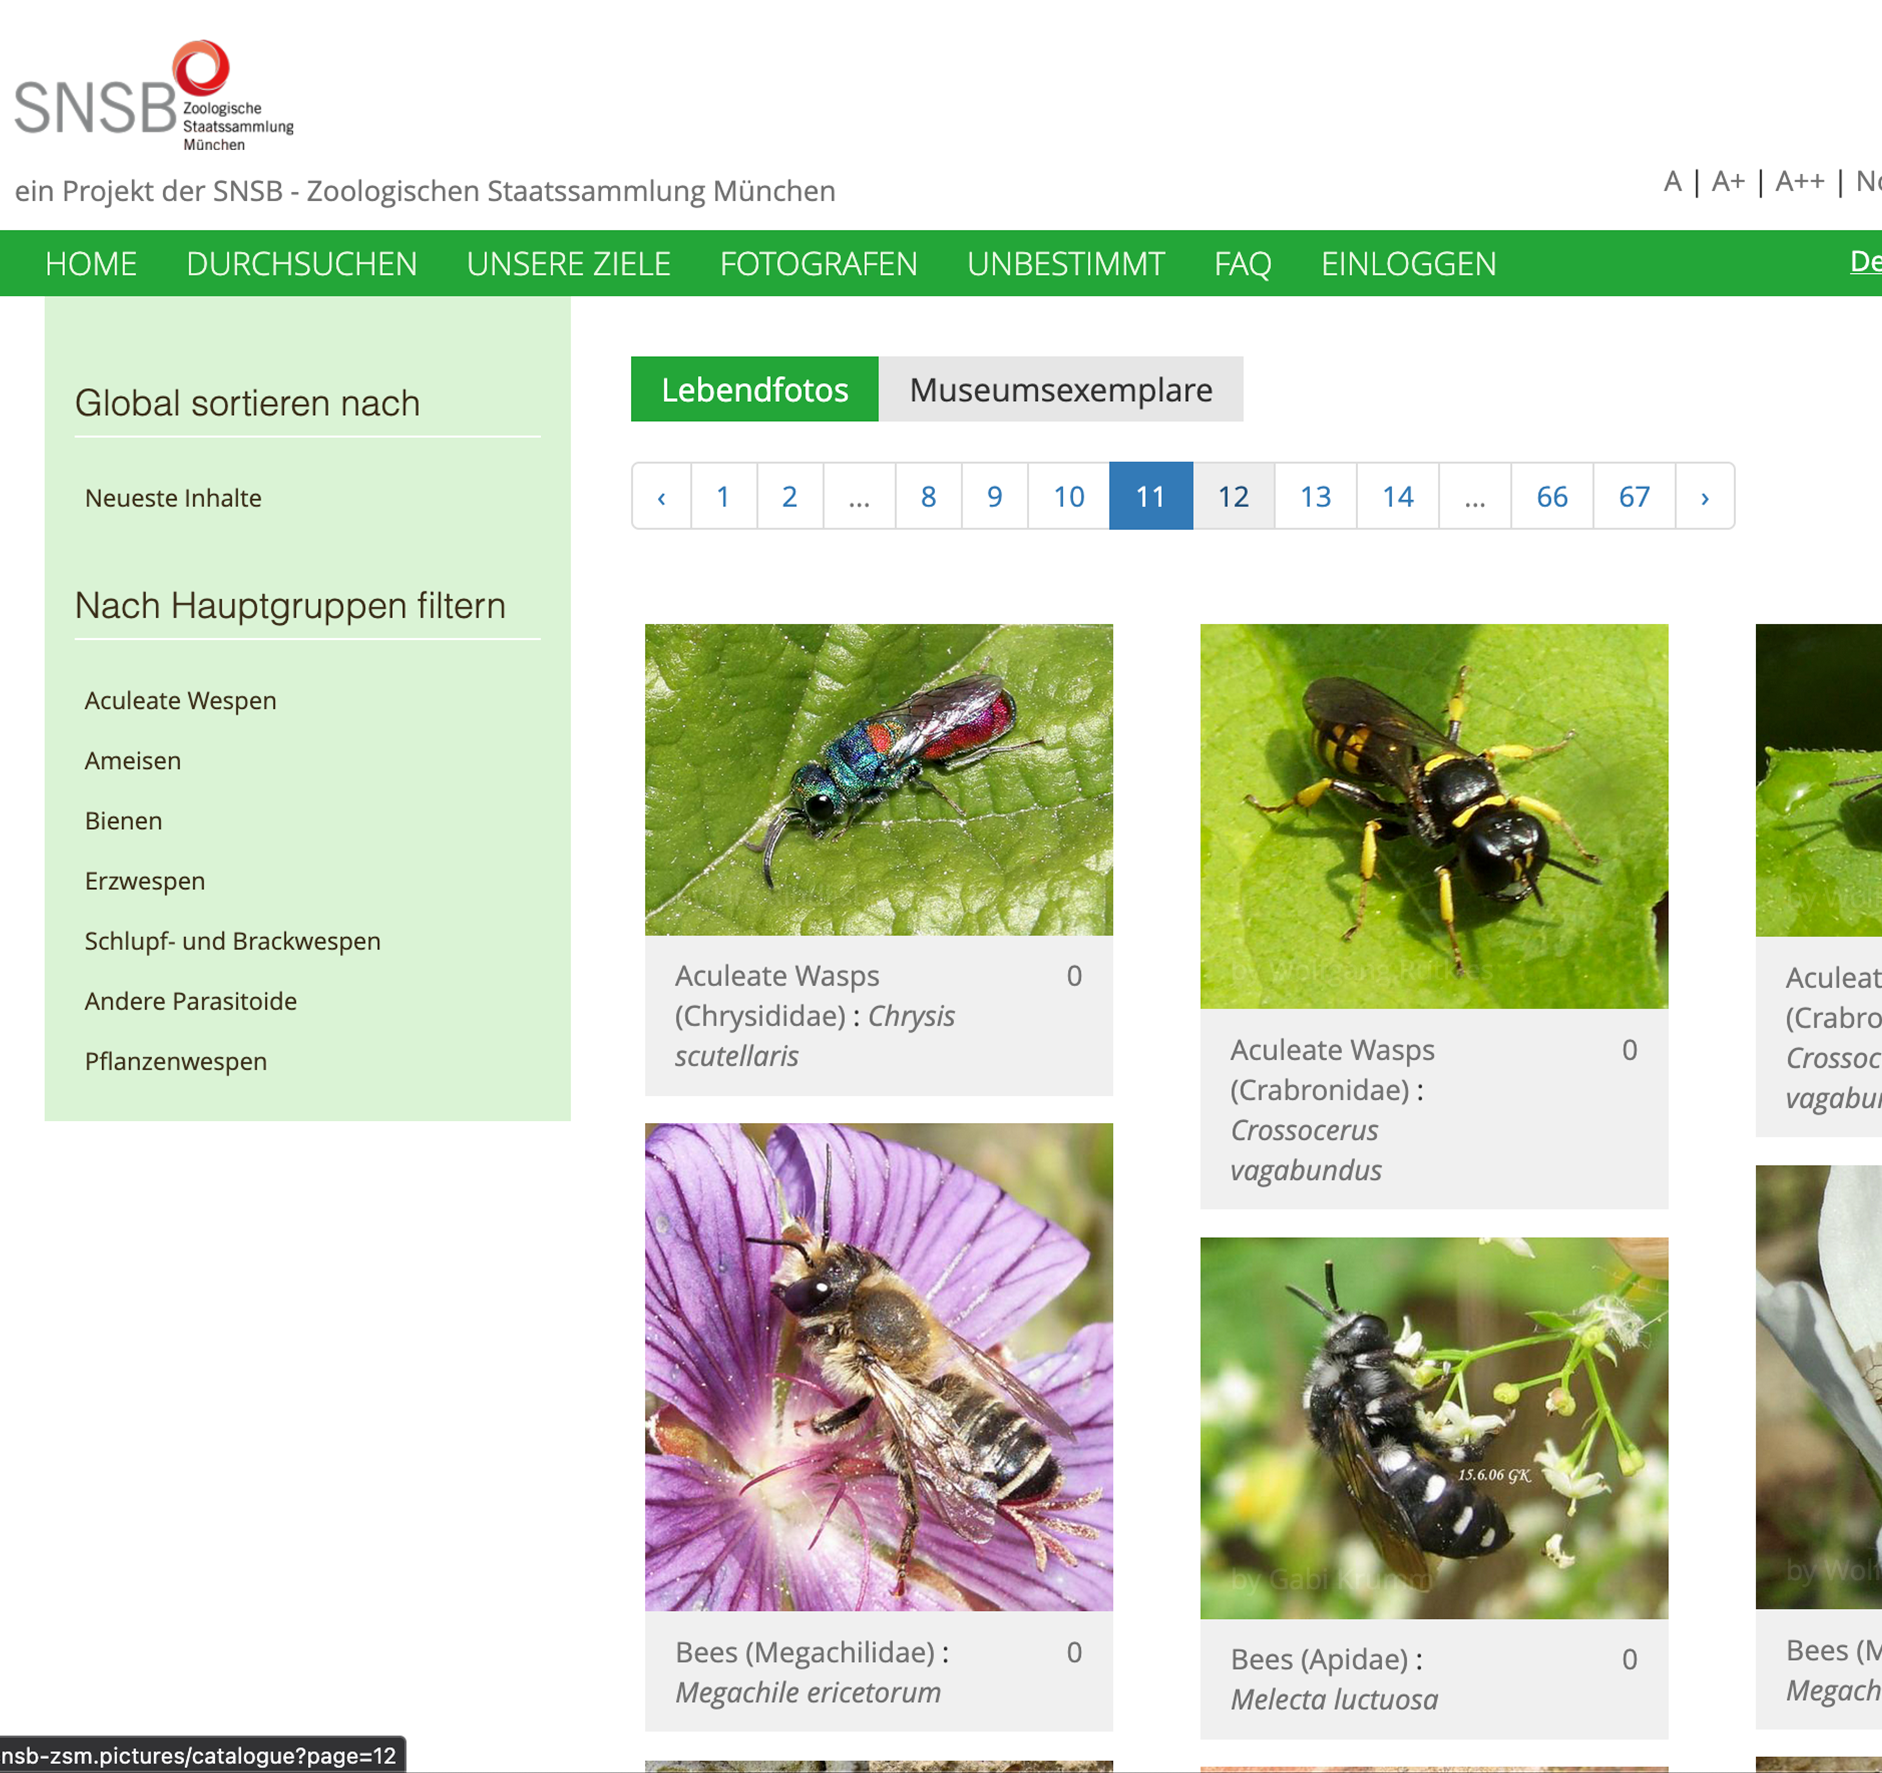Open DURCHSUCHEN in the navigation bar
1882x1773 pixels.
[301, 264]
